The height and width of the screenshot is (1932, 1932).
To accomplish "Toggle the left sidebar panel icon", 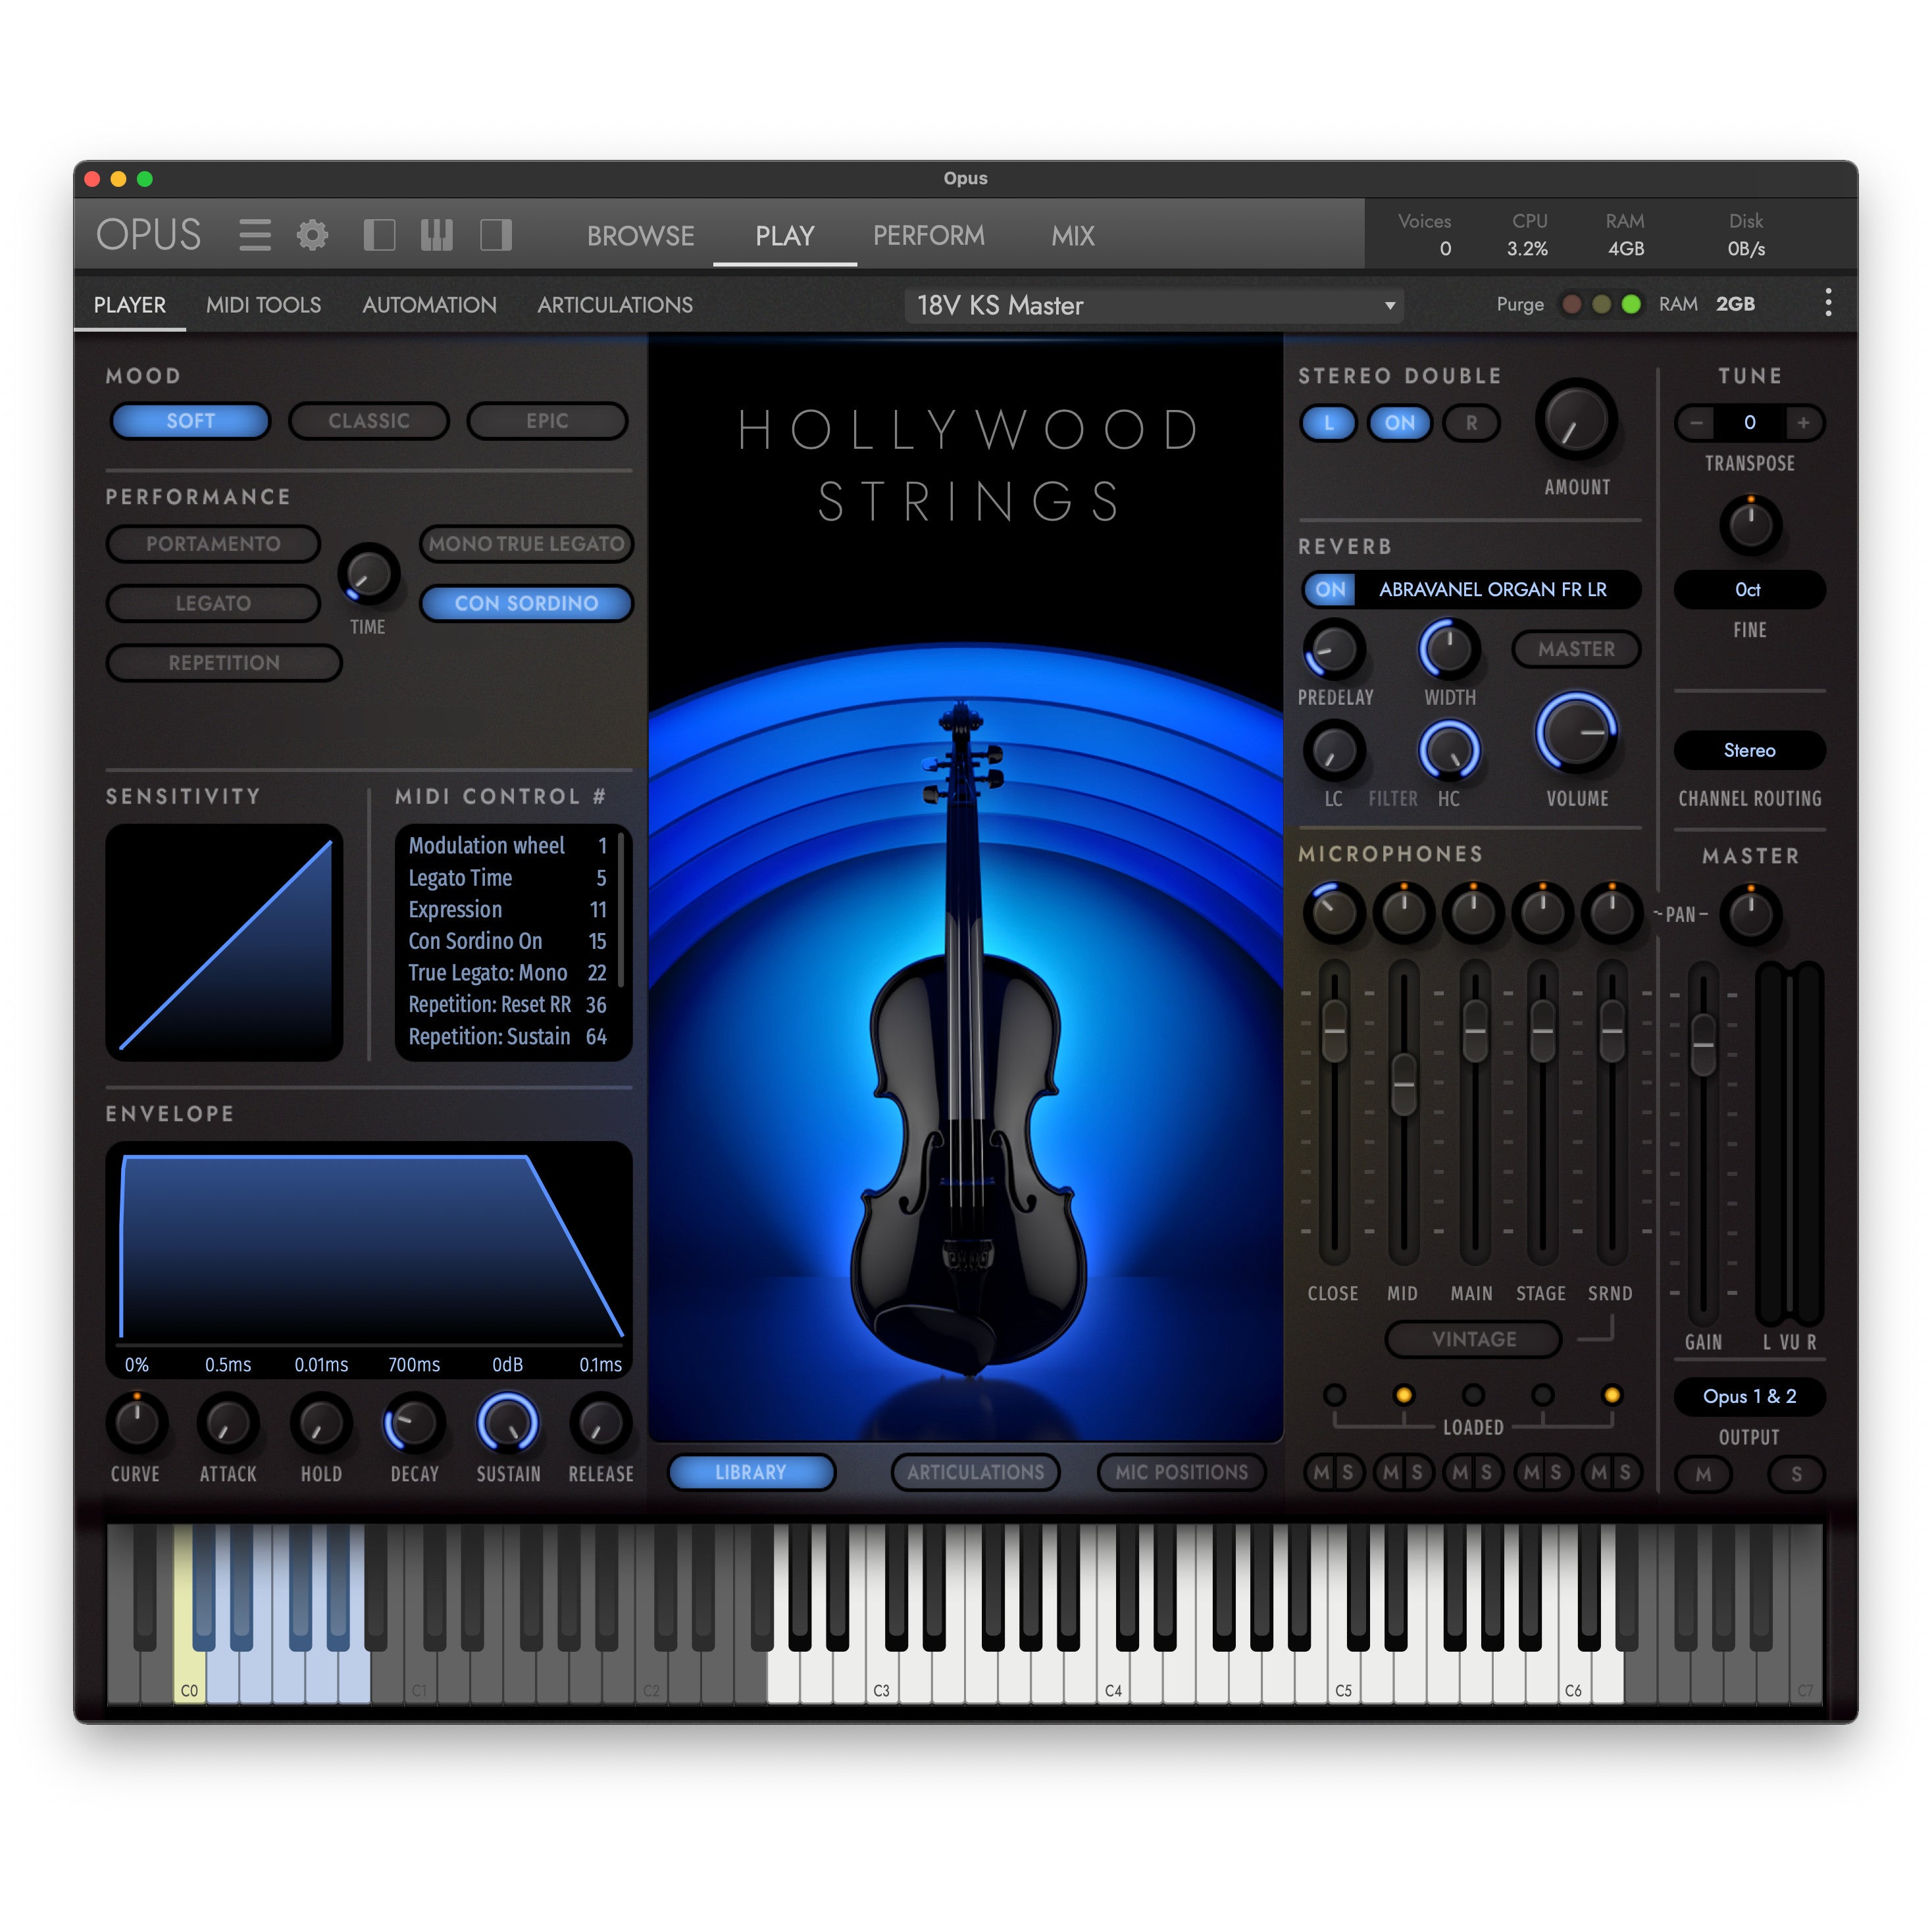I will point(379,235).
